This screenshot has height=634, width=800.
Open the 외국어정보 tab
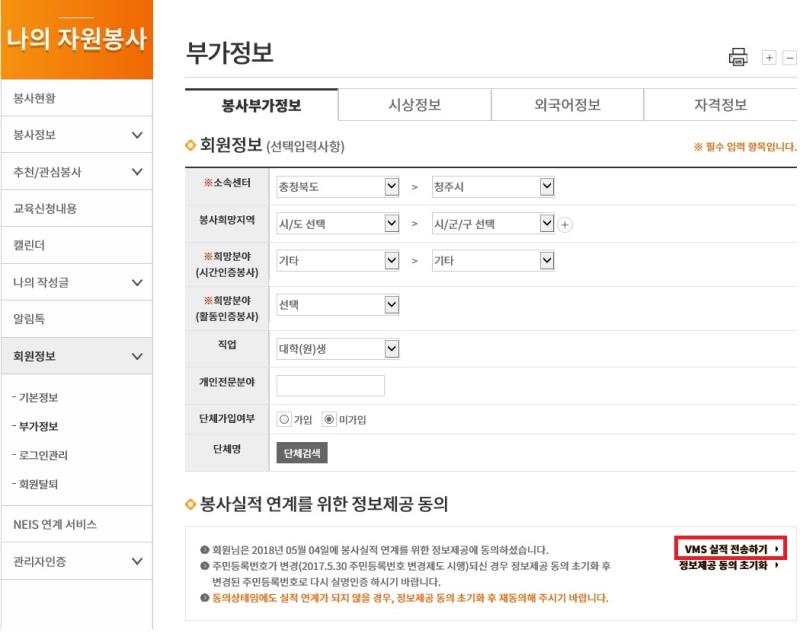tap(567, 105)
